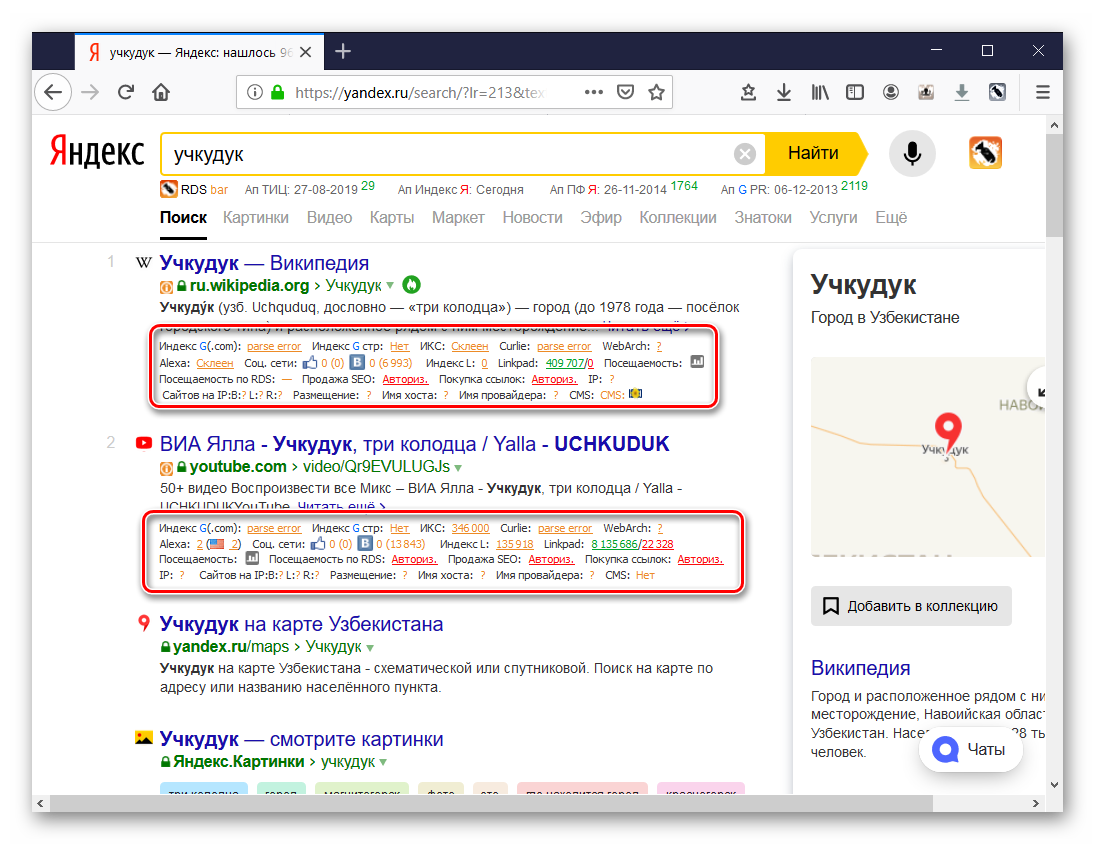
Task: Open the Firefox account icon
Action: point(891,92)
